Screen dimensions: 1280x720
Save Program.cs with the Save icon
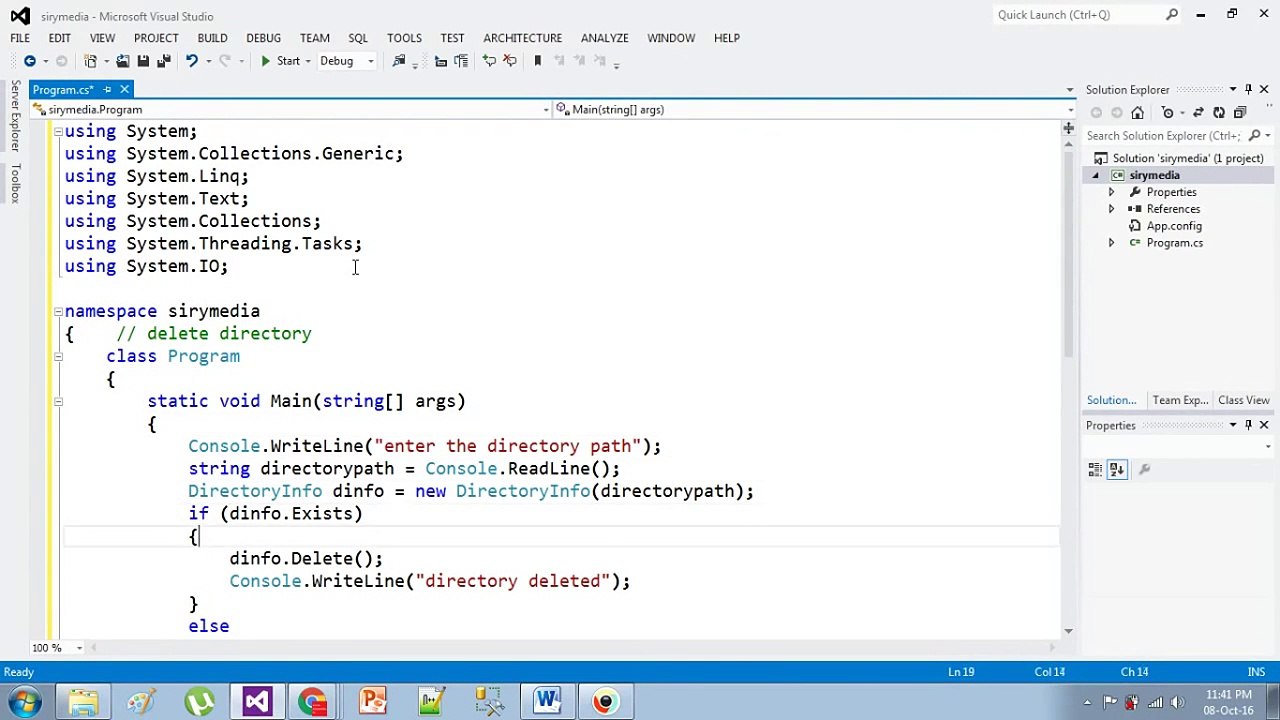(x=143, y=61)
